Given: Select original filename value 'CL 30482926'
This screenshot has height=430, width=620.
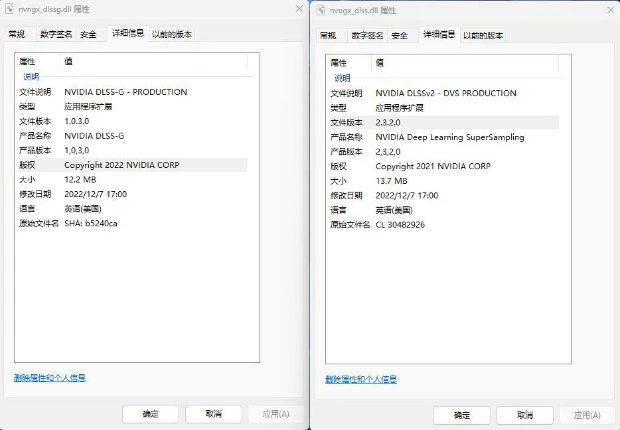Looking at the screenshot, I should click(400, 225).
